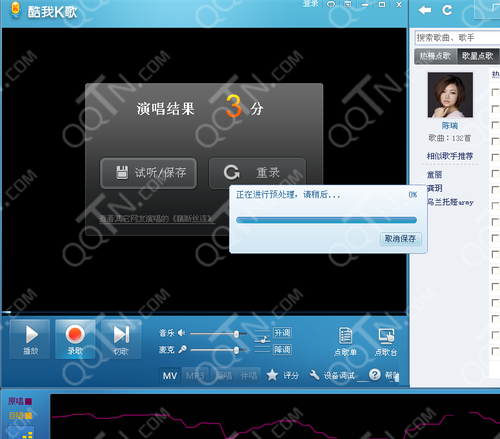
Task: Open similar singer 龚玥
Action: 434,188
